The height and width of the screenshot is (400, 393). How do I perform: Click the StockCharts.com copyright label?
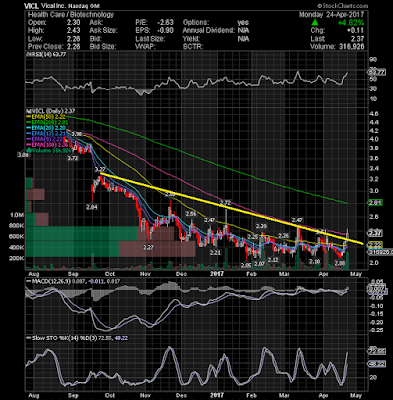(342, 6)
